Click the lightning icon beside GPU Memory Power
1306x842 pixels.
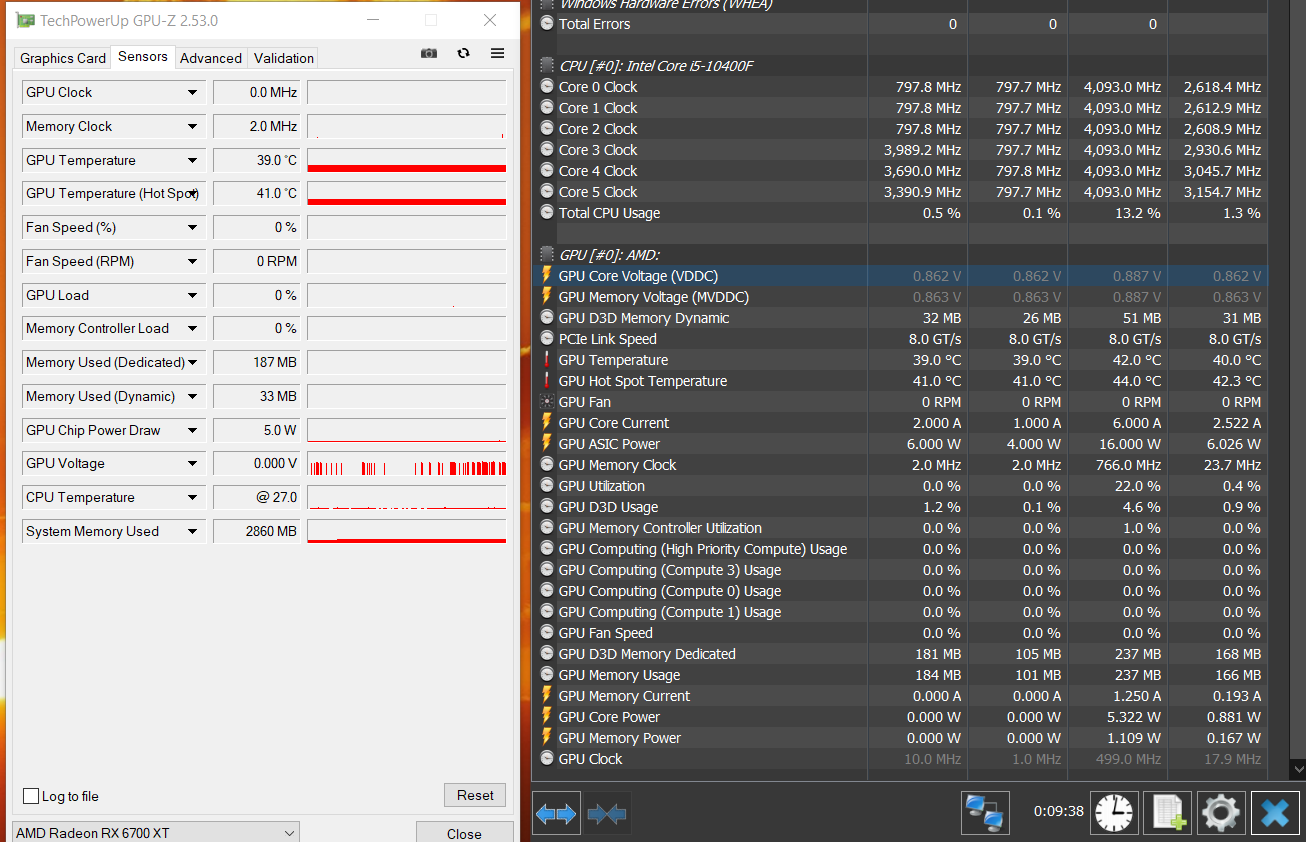[x=547, y=738]
